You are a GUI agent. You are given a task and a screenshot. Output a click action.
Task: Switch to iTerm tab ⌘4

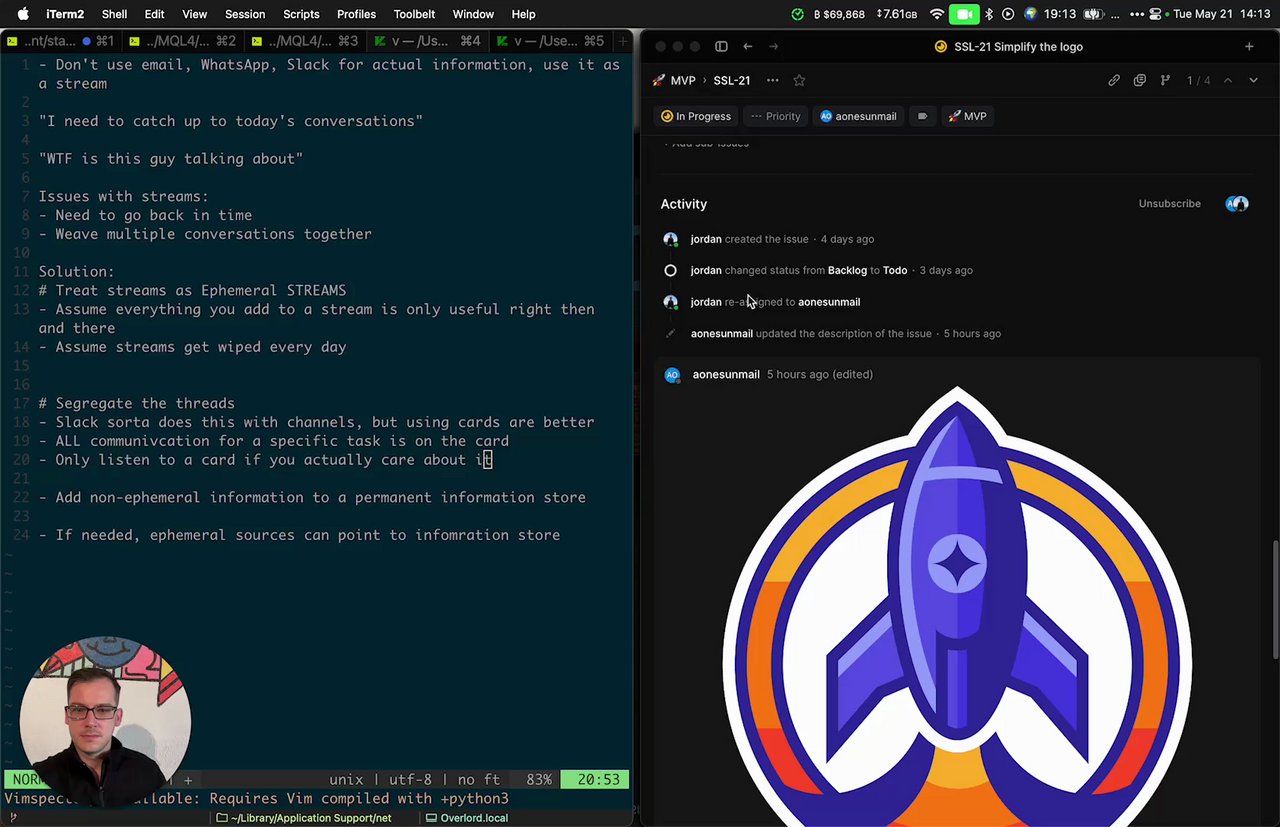430,41
